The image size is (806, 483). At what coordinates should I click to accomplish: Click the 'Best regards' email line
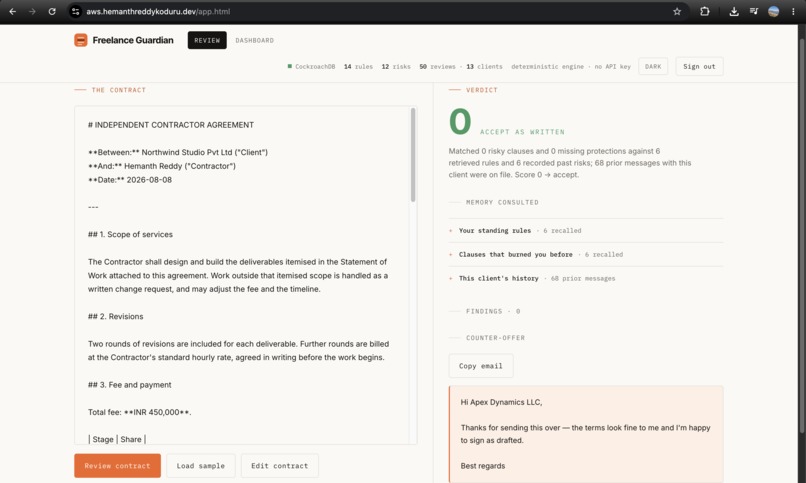click(483, 466)
